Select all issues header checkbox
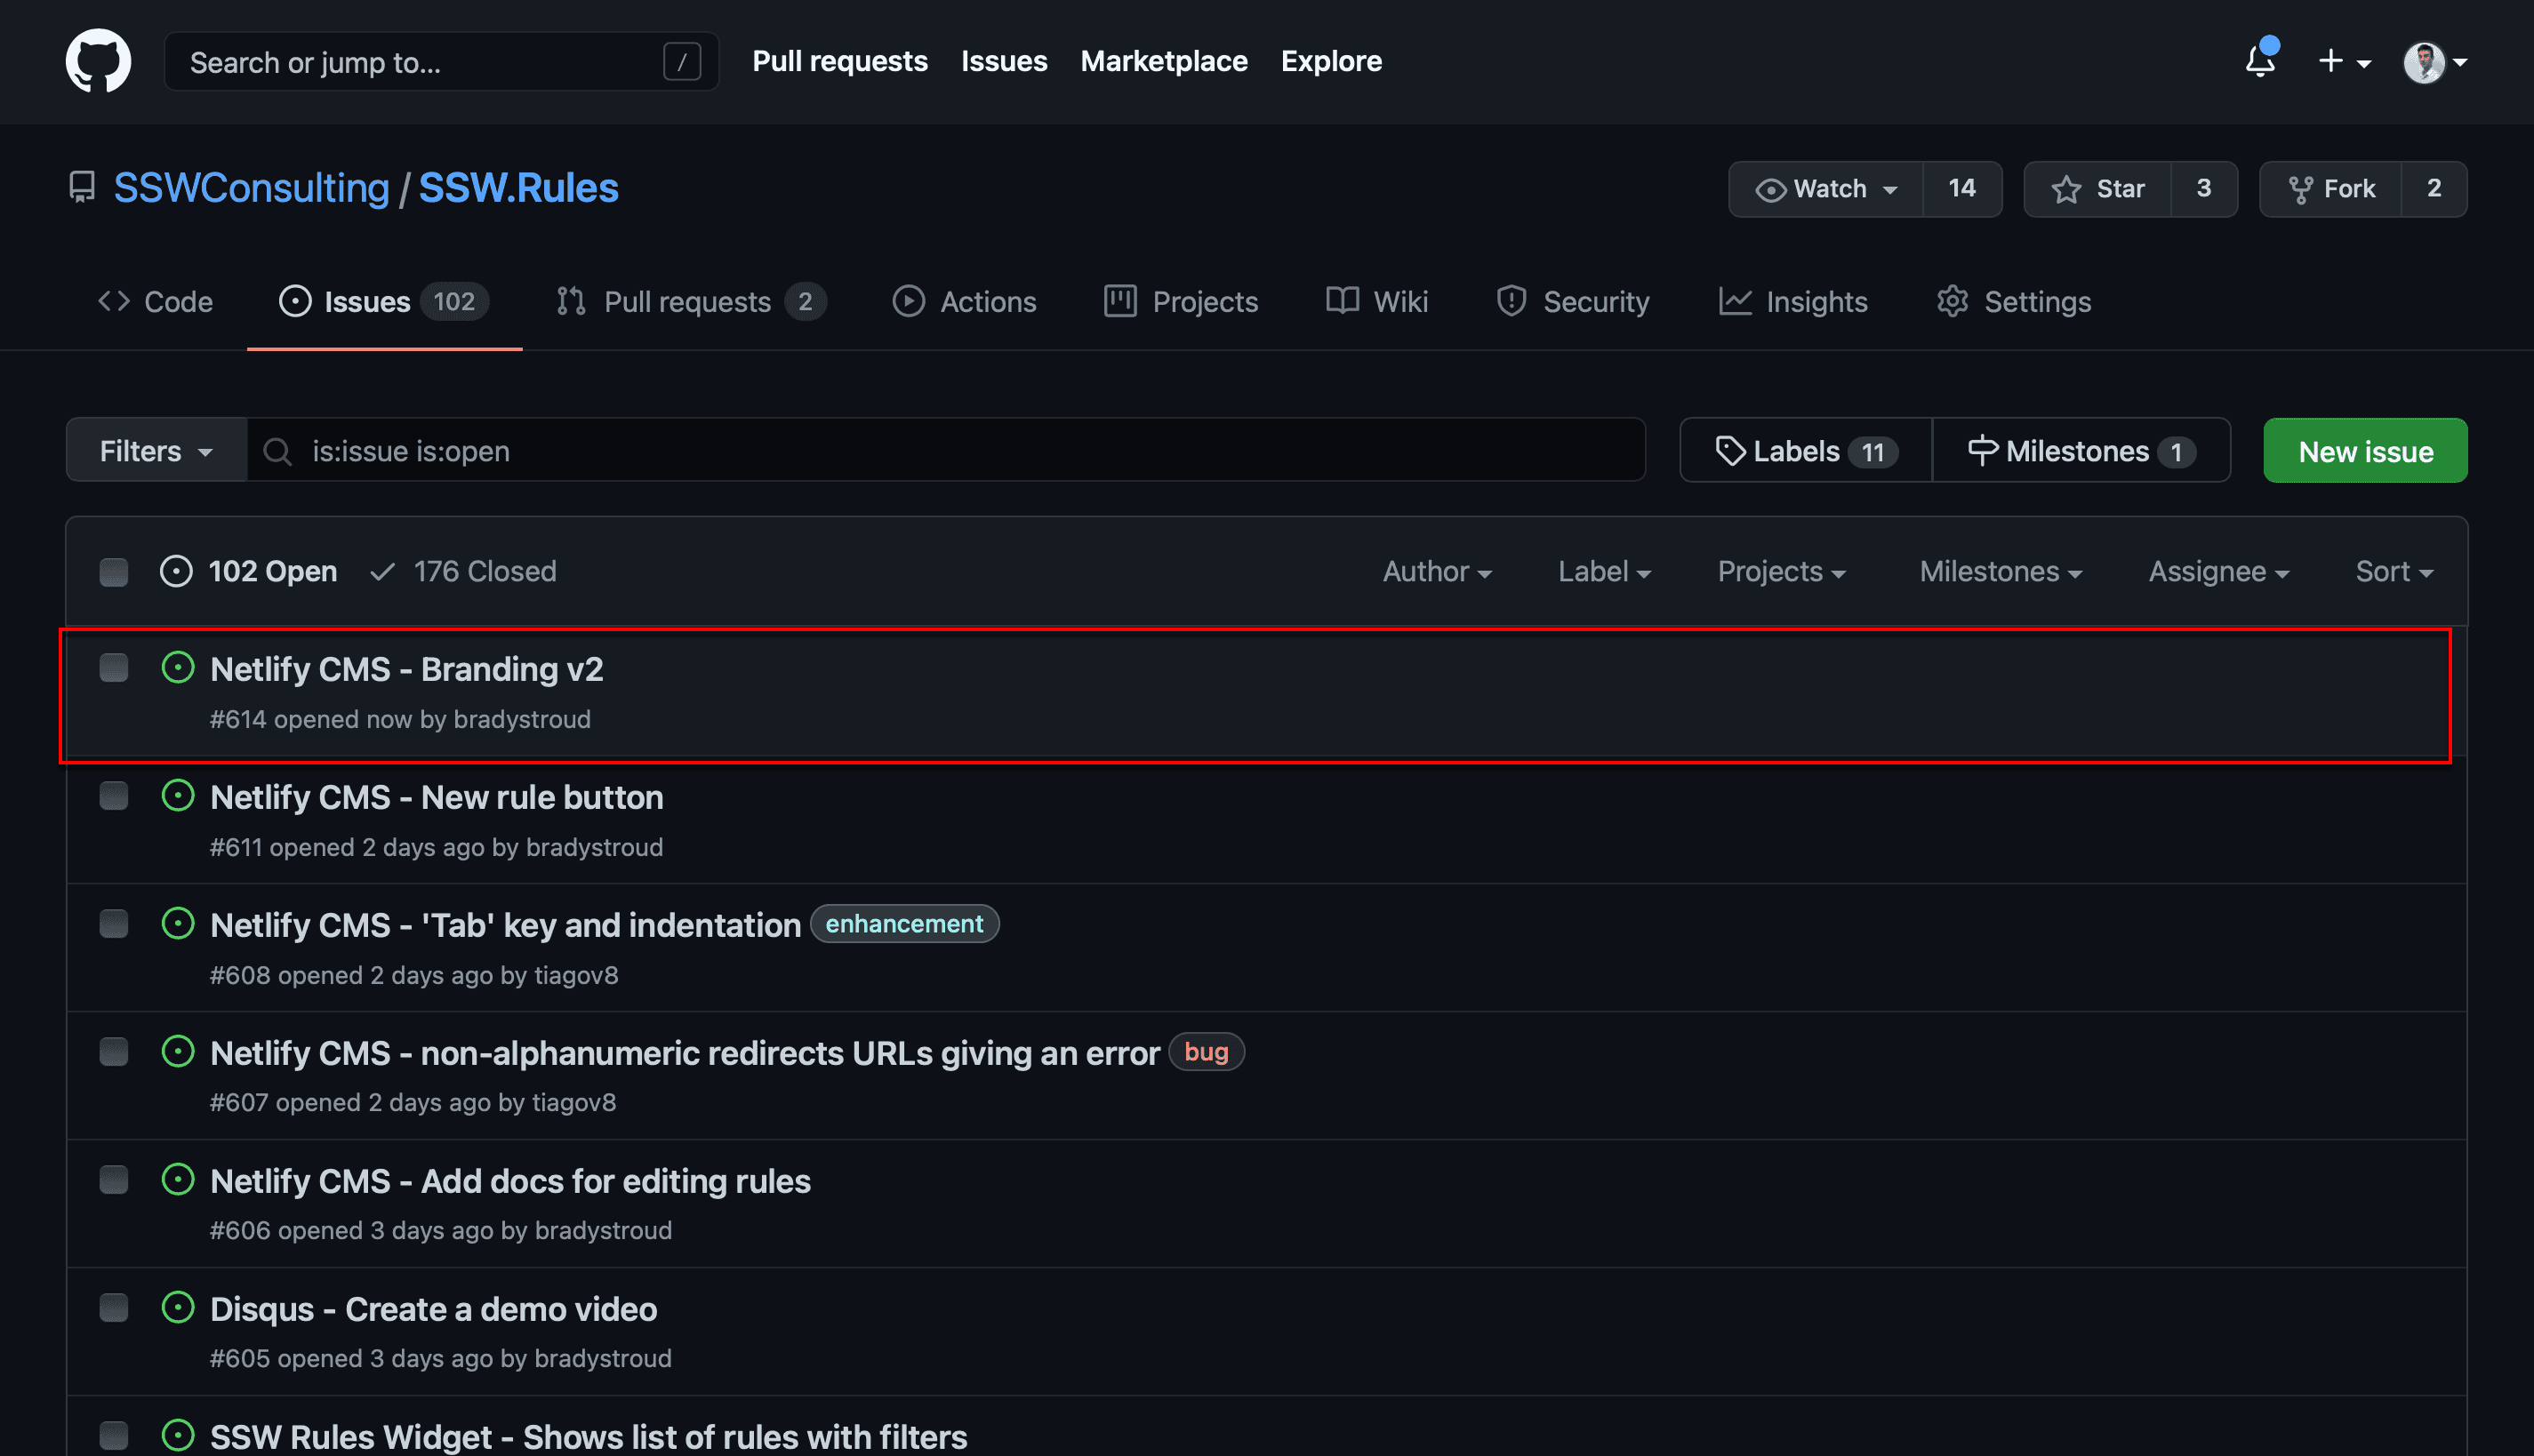This screenshot has height=1456, width=2534. click(114, 572)
